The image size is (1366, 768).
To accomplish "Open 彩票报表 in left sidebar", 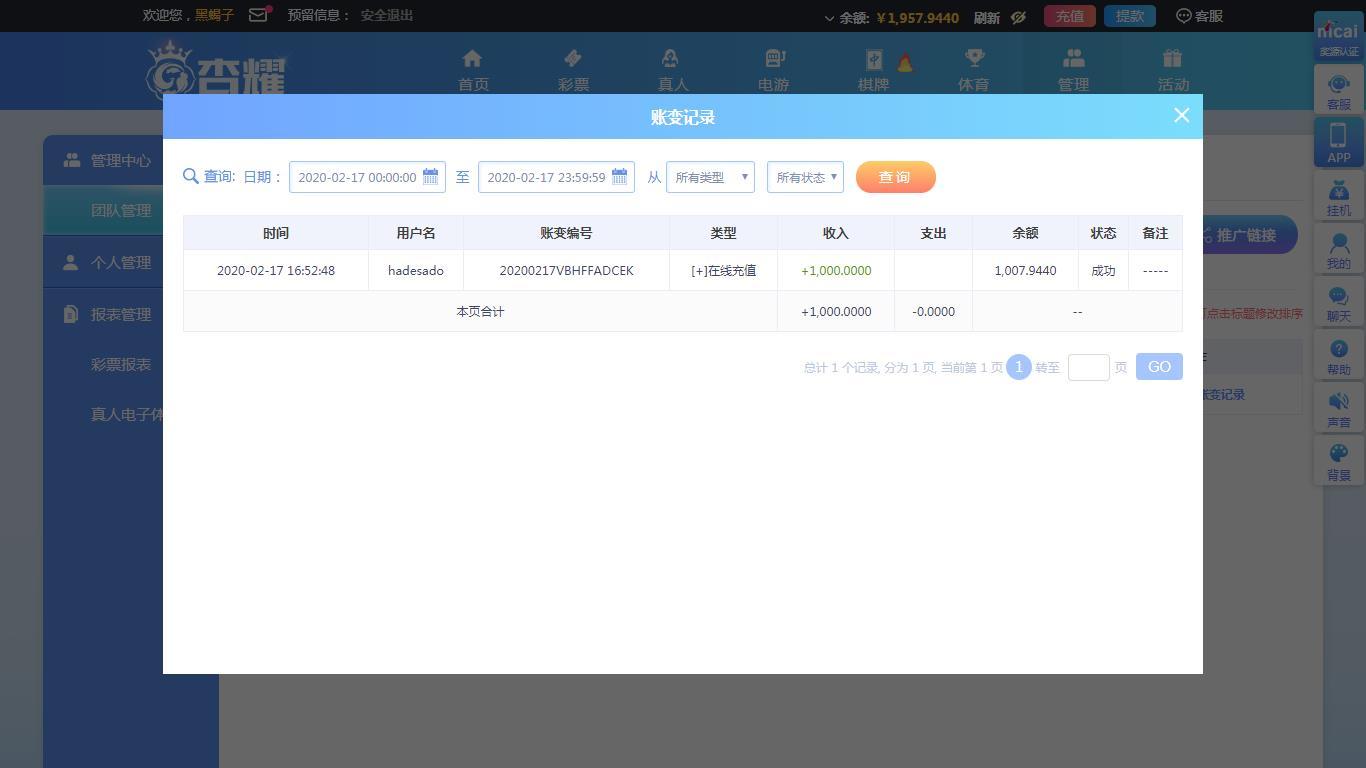I will coord(121,364).
